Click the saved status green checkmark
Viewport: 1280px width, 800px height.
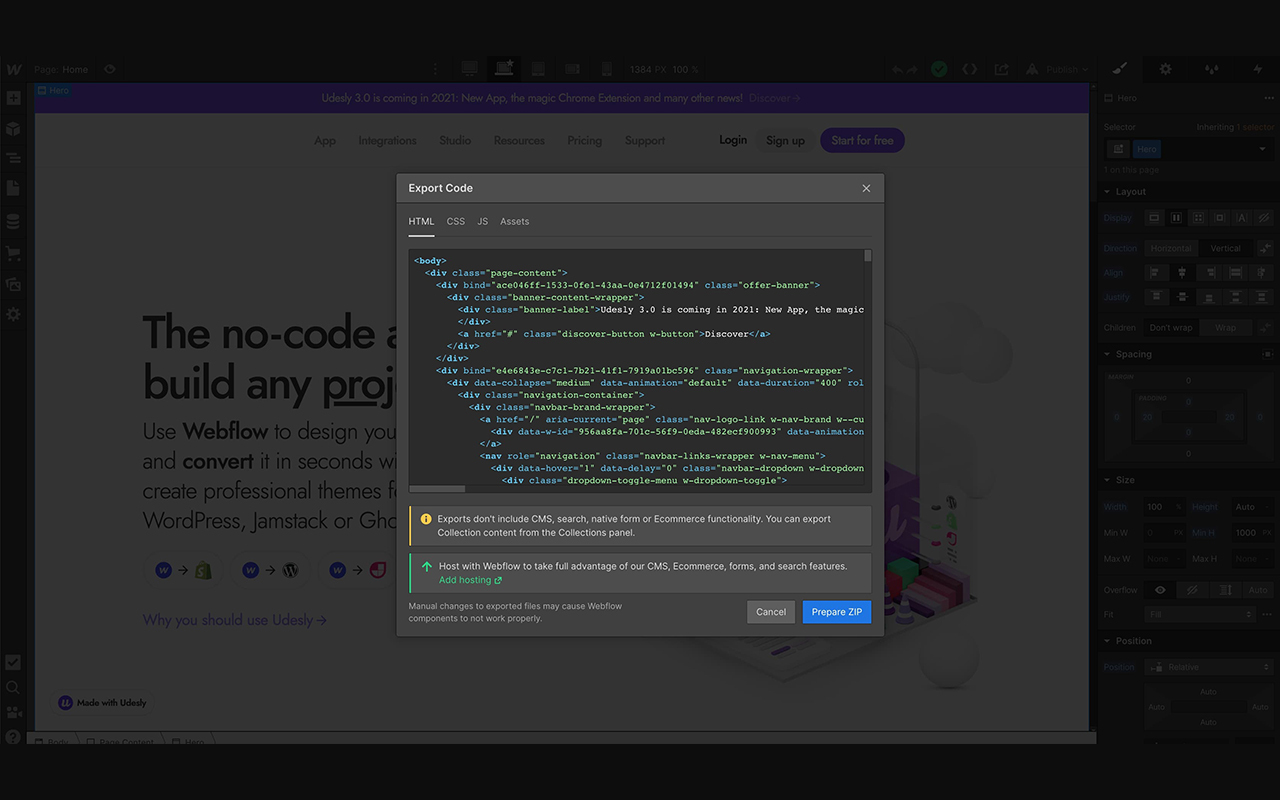click(938, 69)
